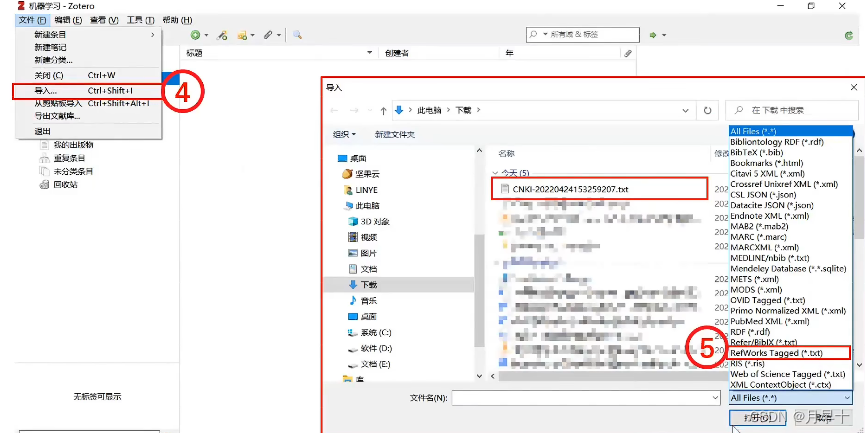865x433 pixels.
Task: Click the 标题 column header
Action: [x=280, y=53]
